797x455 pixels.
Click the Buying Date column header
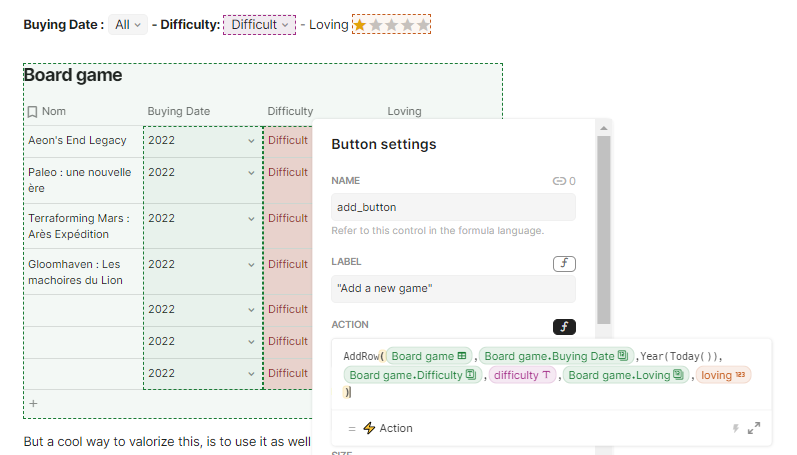179,111
